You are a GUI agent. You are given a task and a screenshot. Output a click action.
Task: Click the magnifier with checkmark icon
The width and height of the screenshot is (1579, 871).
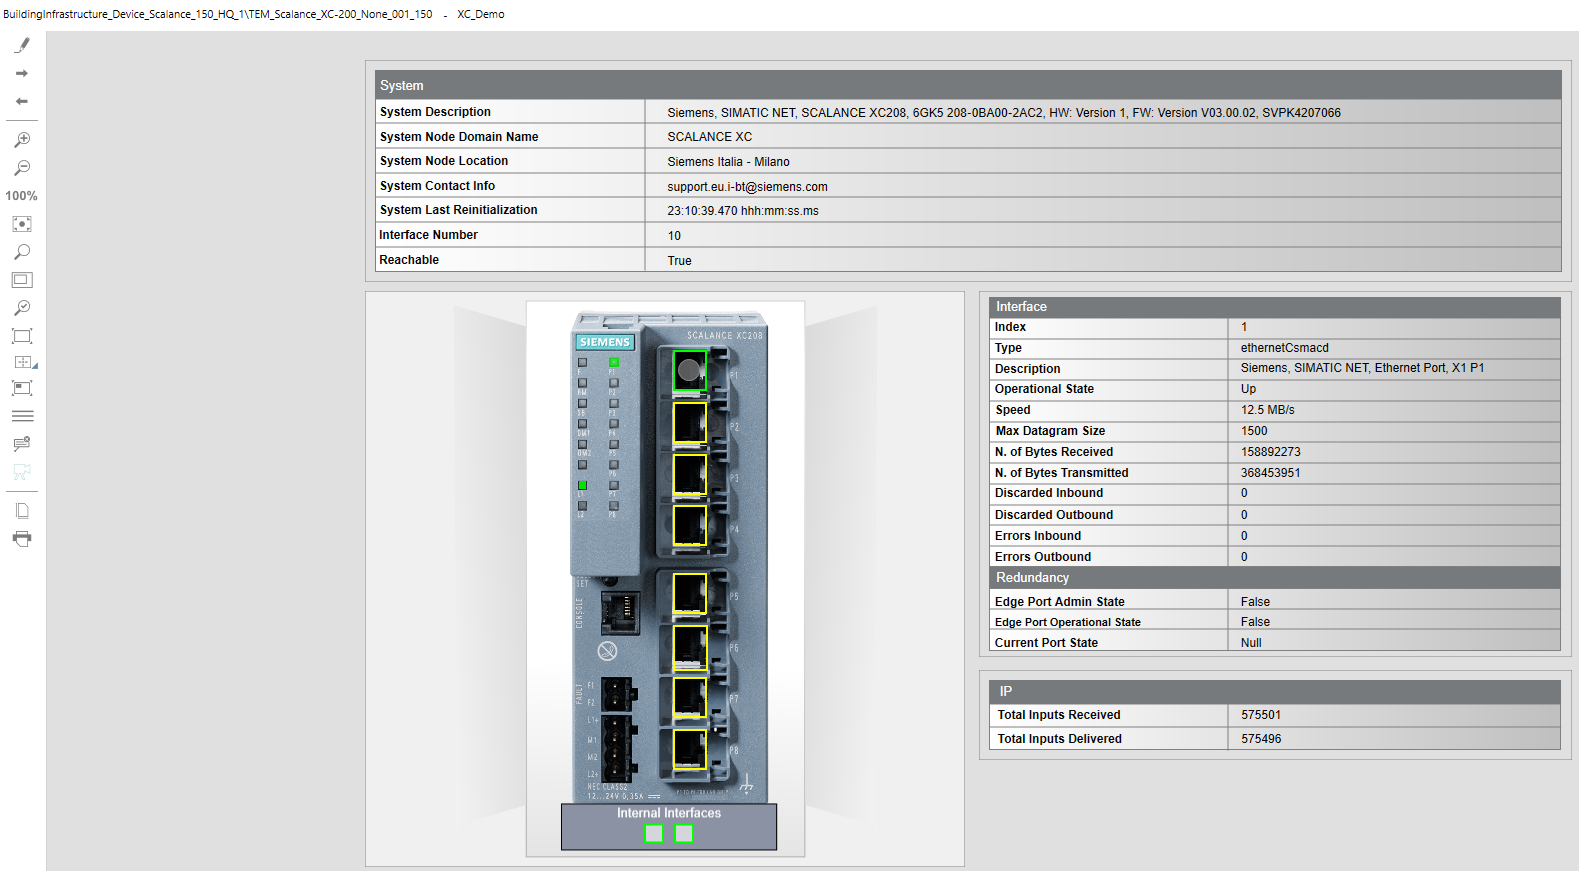point(22,308)
